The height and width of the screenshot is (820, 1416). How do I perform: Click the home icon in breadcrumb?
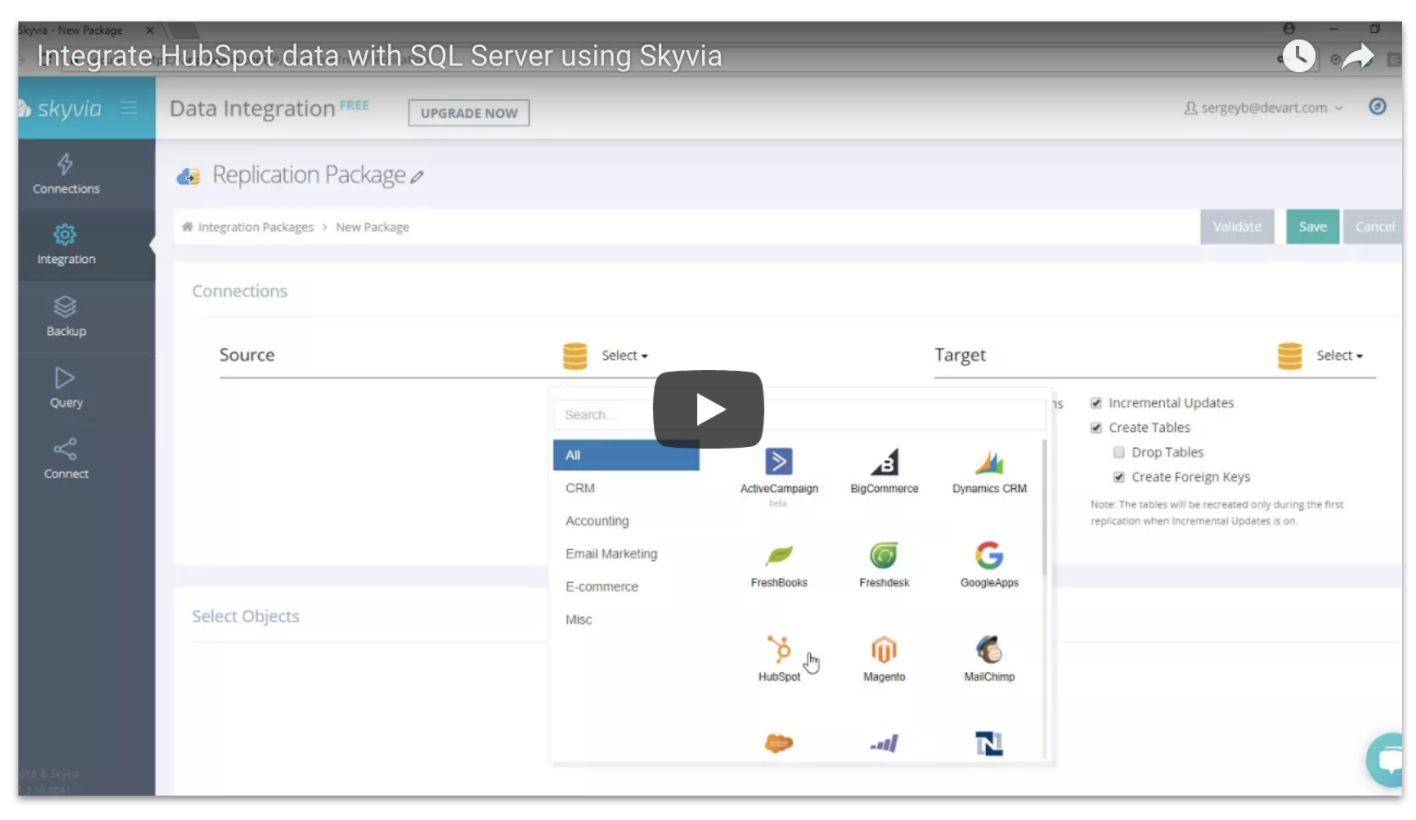pos(187,227)
